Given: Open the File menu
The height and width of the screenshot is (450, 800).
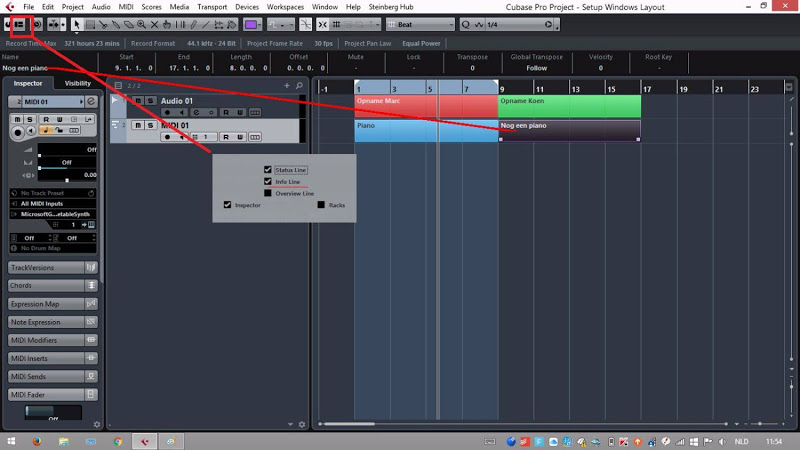Looking at the screenshot, I should pyautogui.click(x=29, y=7).
